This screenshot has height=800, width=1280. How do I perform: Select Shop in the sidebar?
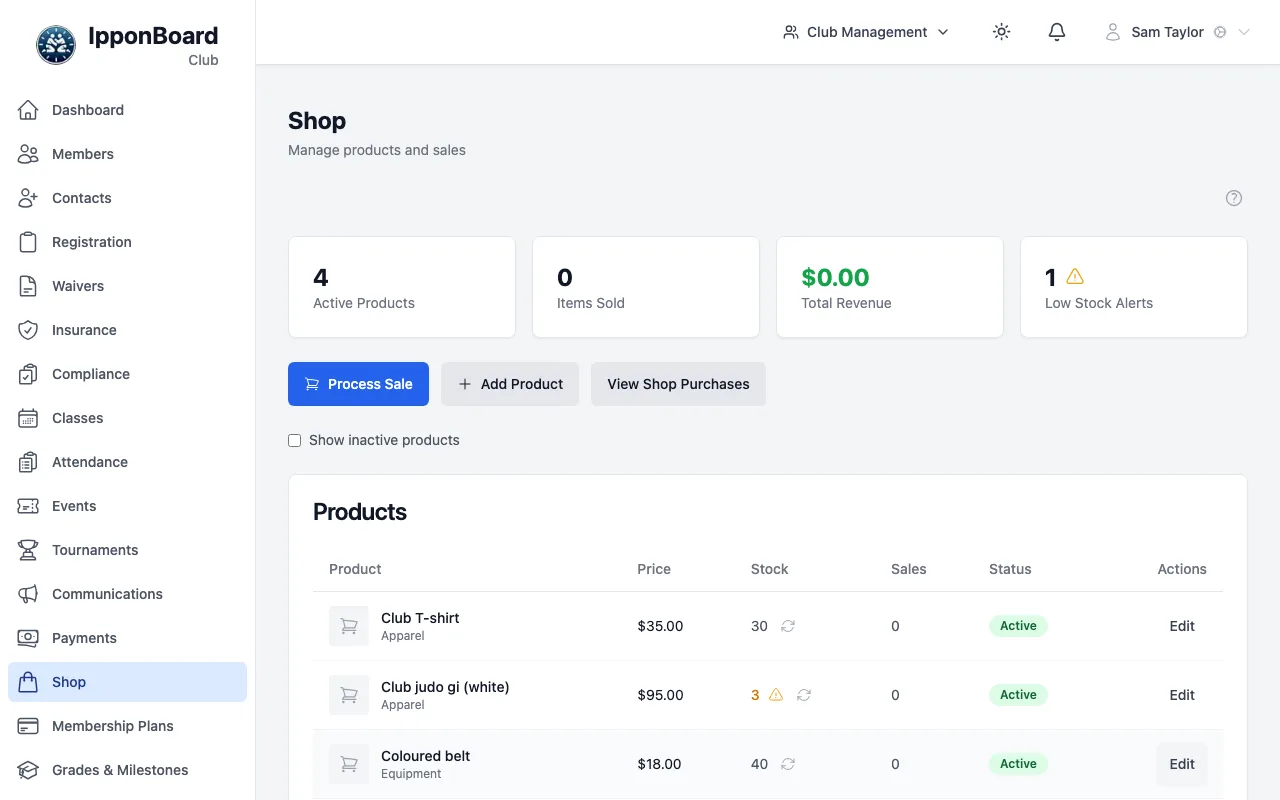[127, 682]
